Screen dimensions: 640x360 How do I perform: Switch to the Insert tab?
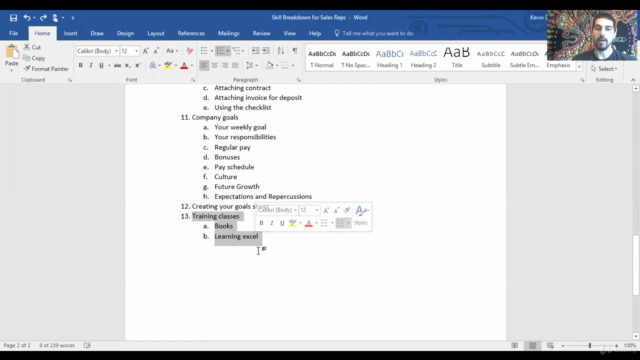click(x=70, y=33)
